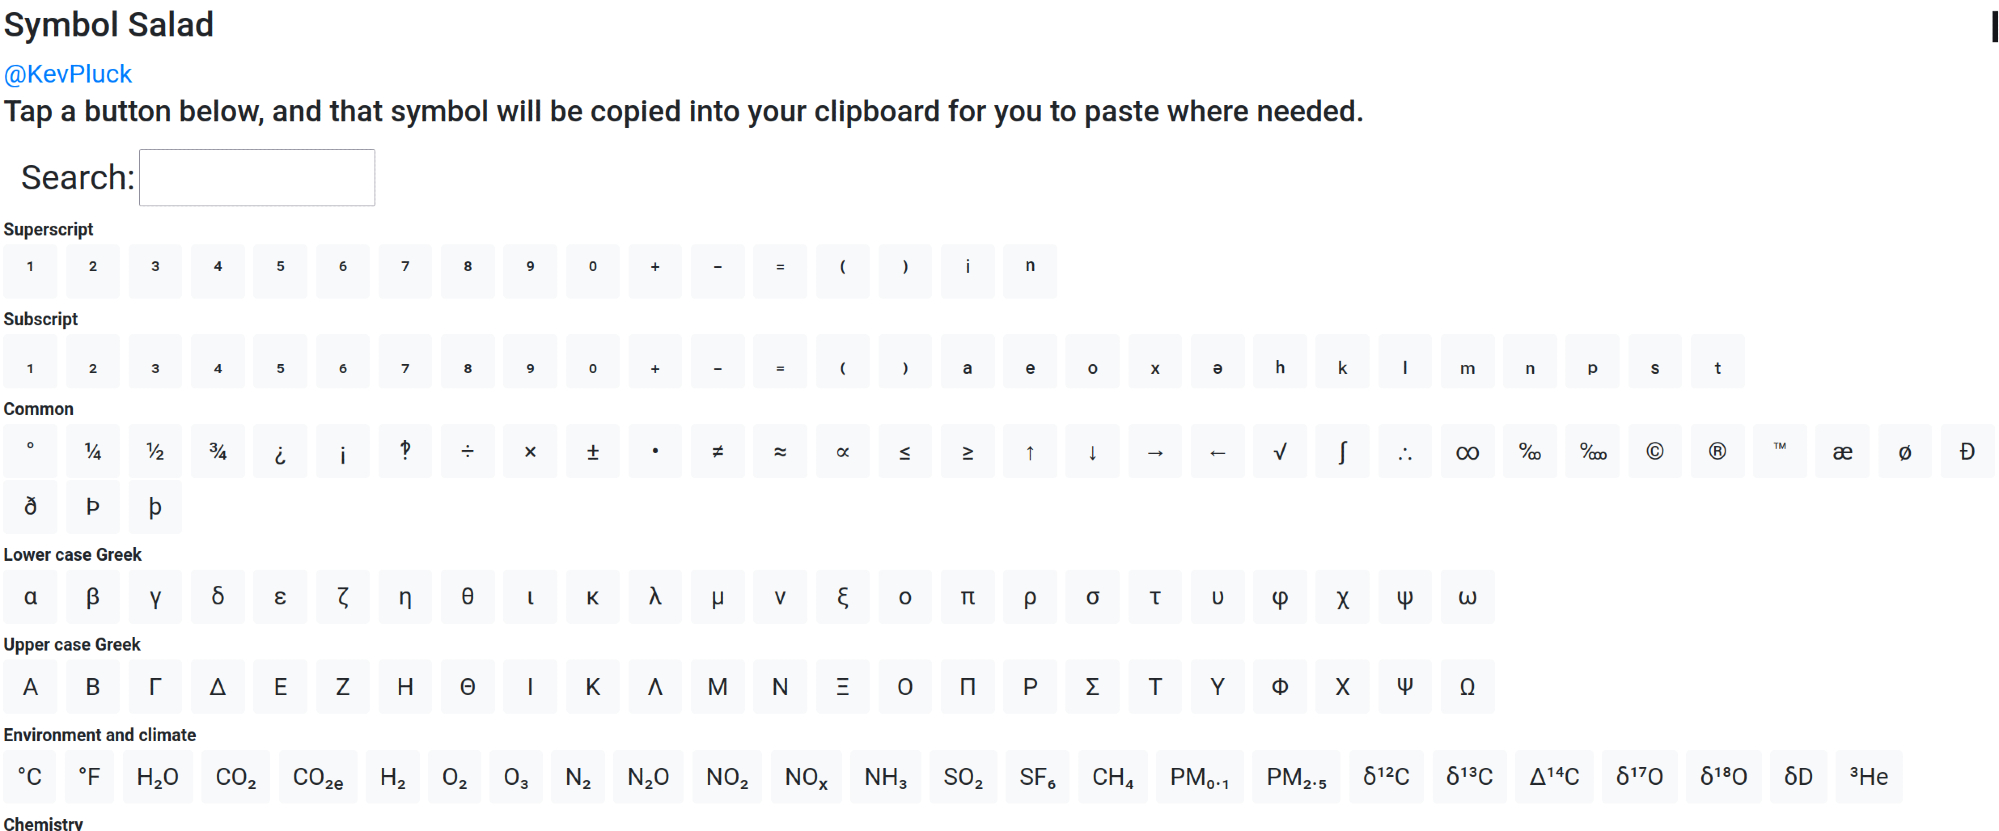Copy the PM2.5 symbol

tap(1296, 777)
